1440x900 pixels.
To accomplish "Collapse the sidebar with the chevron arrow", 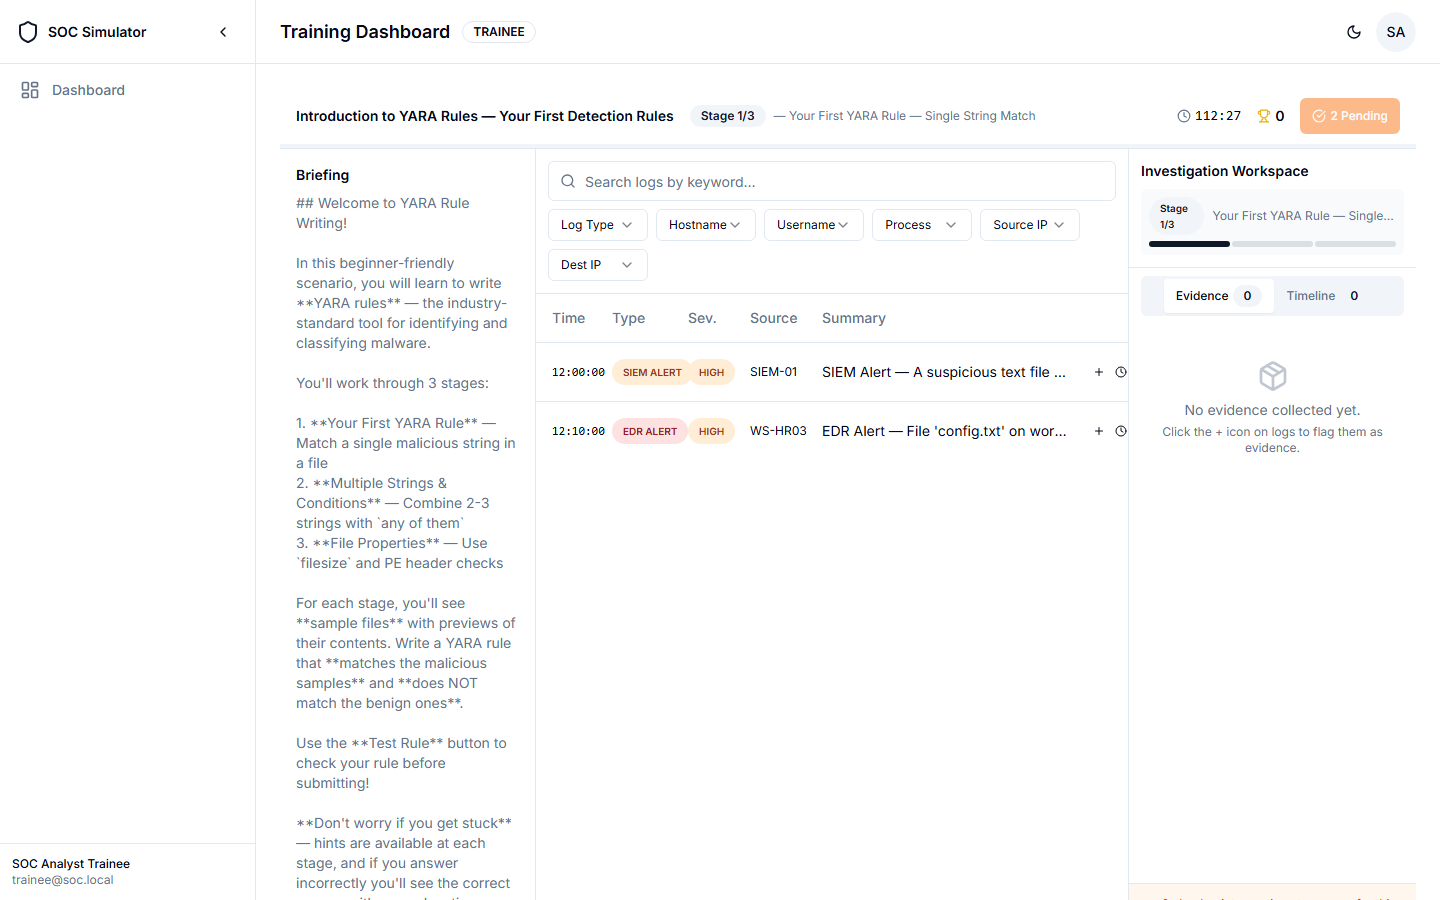I will click(x=223, y=32).
